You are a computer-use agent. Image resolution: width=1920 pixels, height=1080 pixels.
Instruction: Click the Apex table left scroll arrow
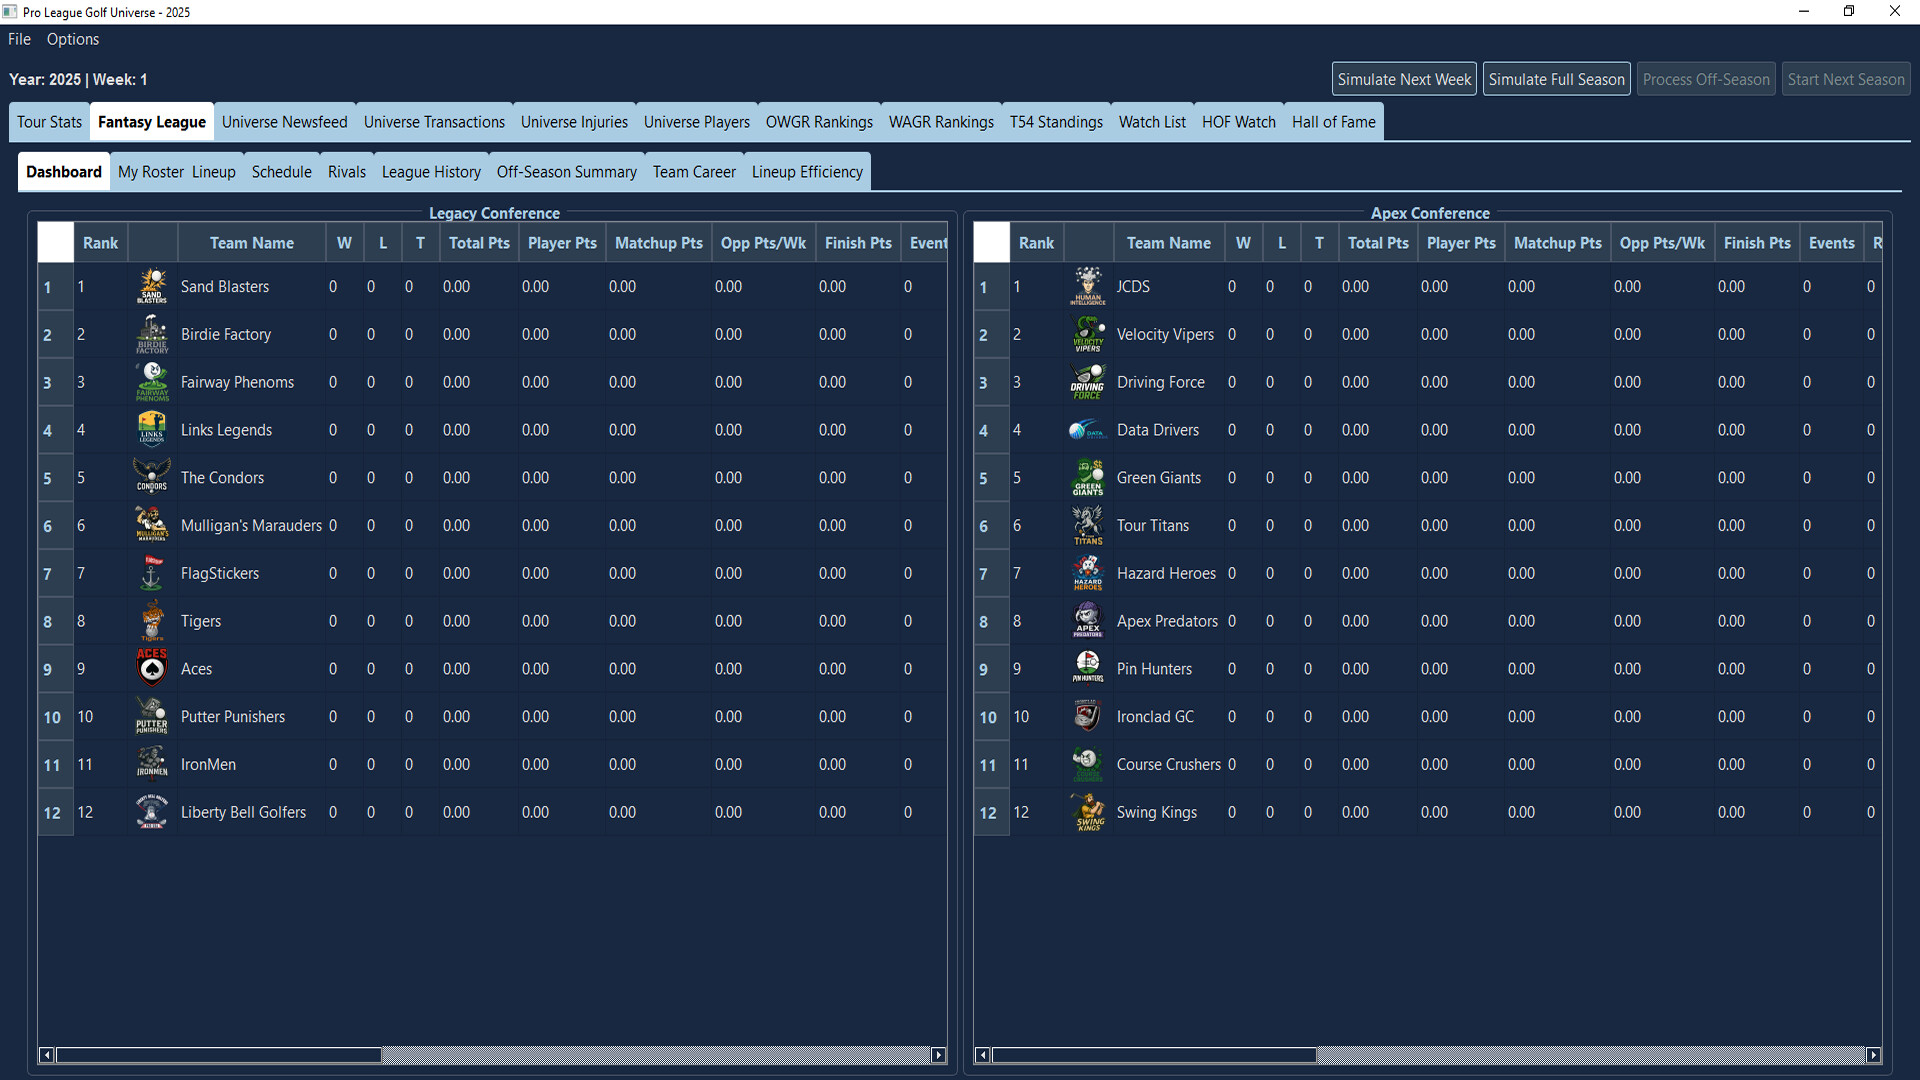tap(983, 1055)
